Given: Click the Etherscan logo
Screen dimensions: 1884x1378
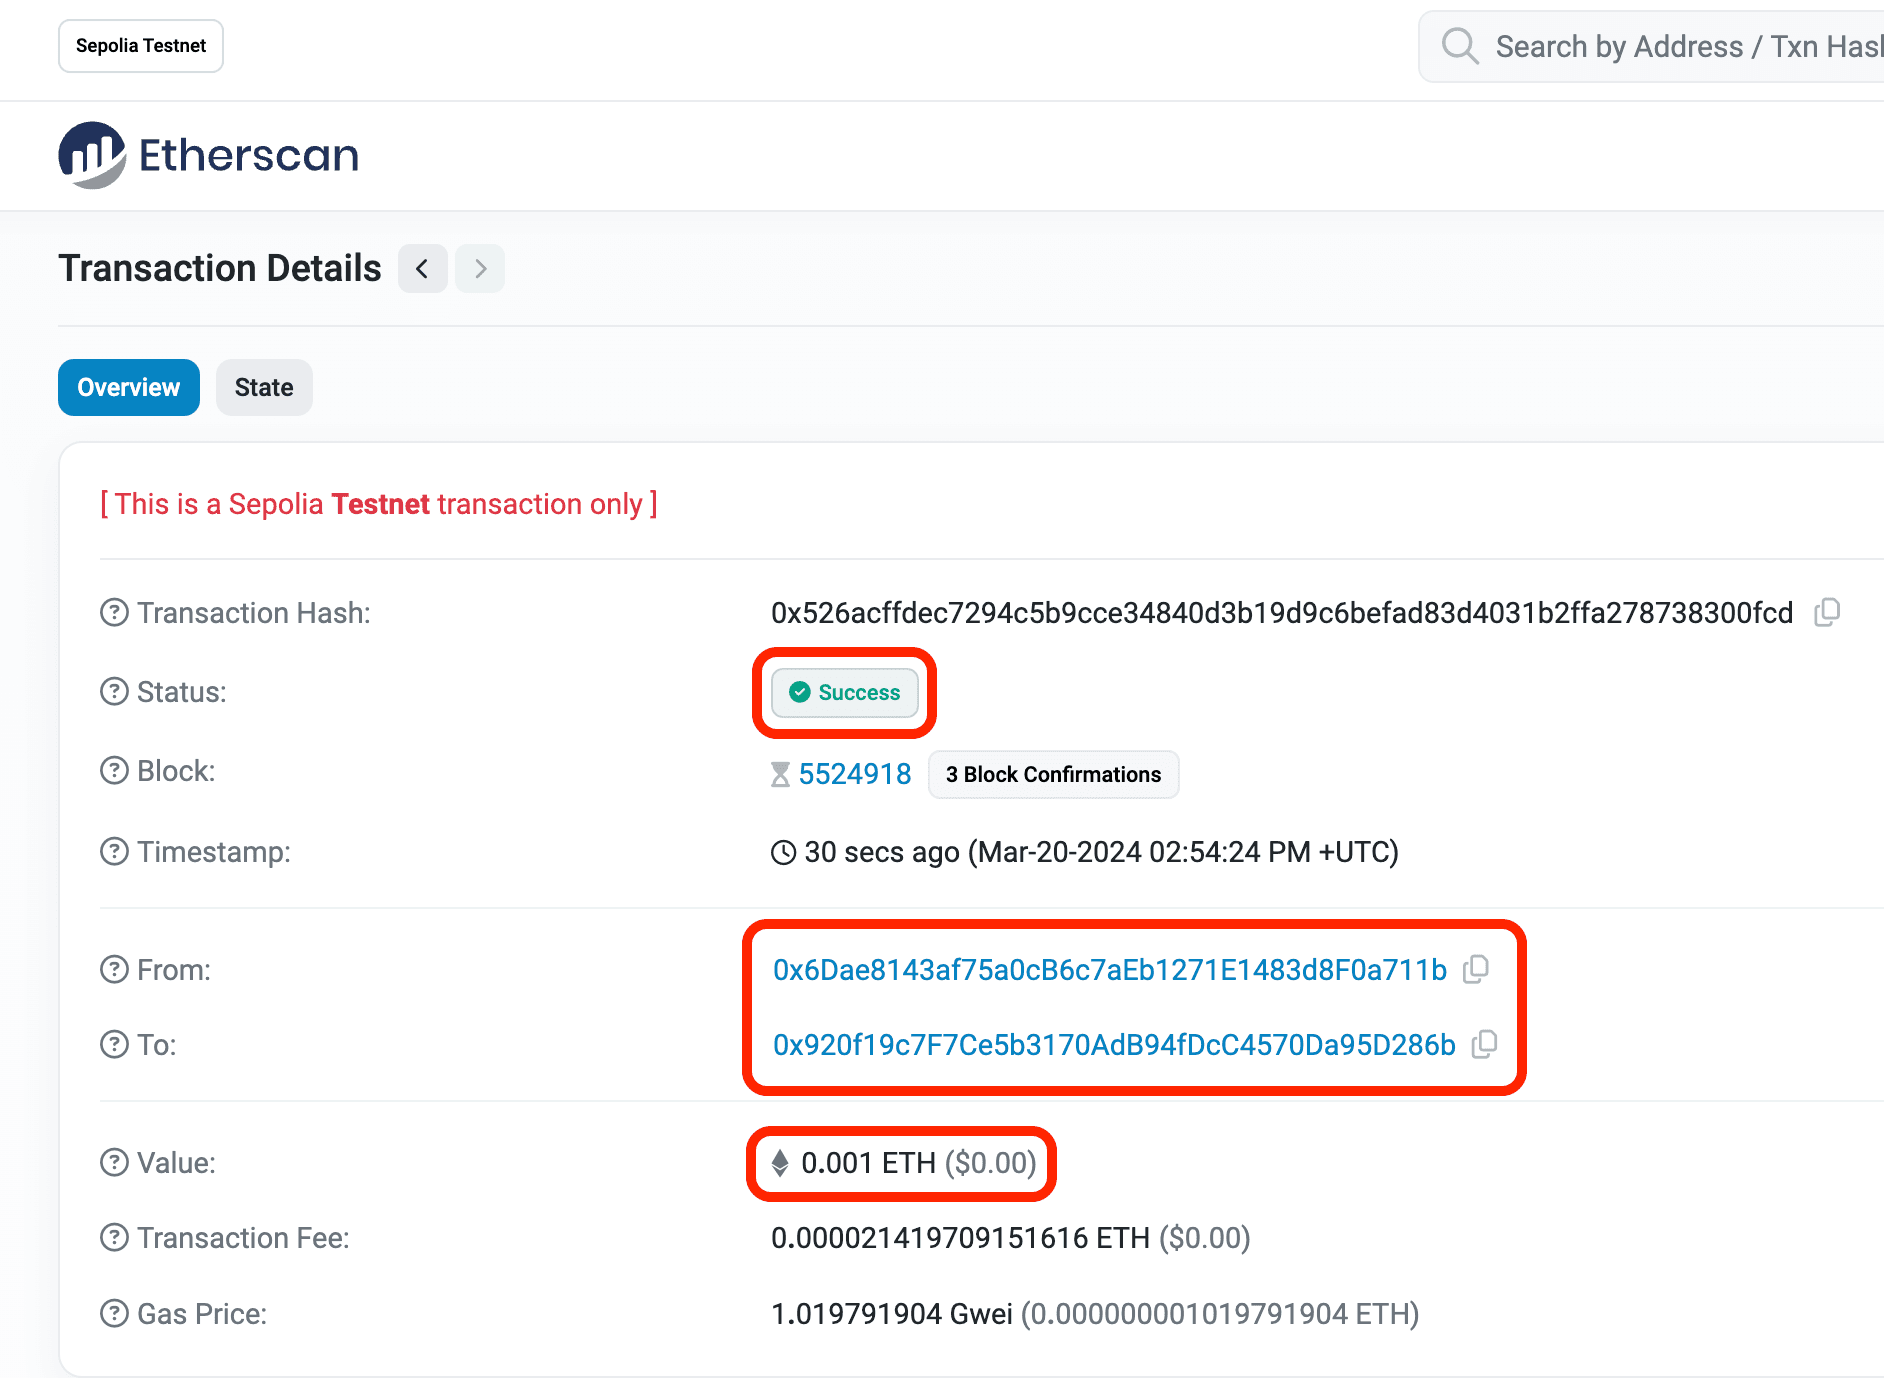Looking at the screenshot, I should coord(209,155).
